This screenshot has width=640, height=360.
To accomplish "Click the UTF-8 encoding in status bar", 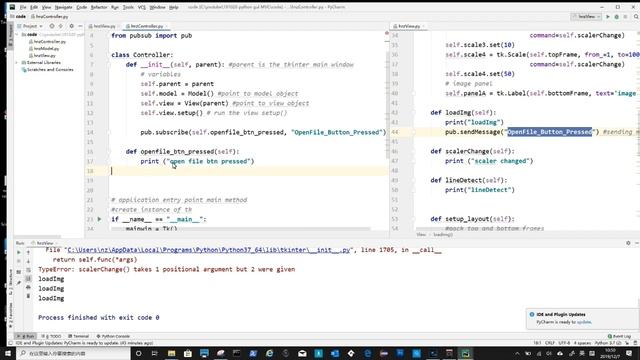I will (x=564, y=343).
